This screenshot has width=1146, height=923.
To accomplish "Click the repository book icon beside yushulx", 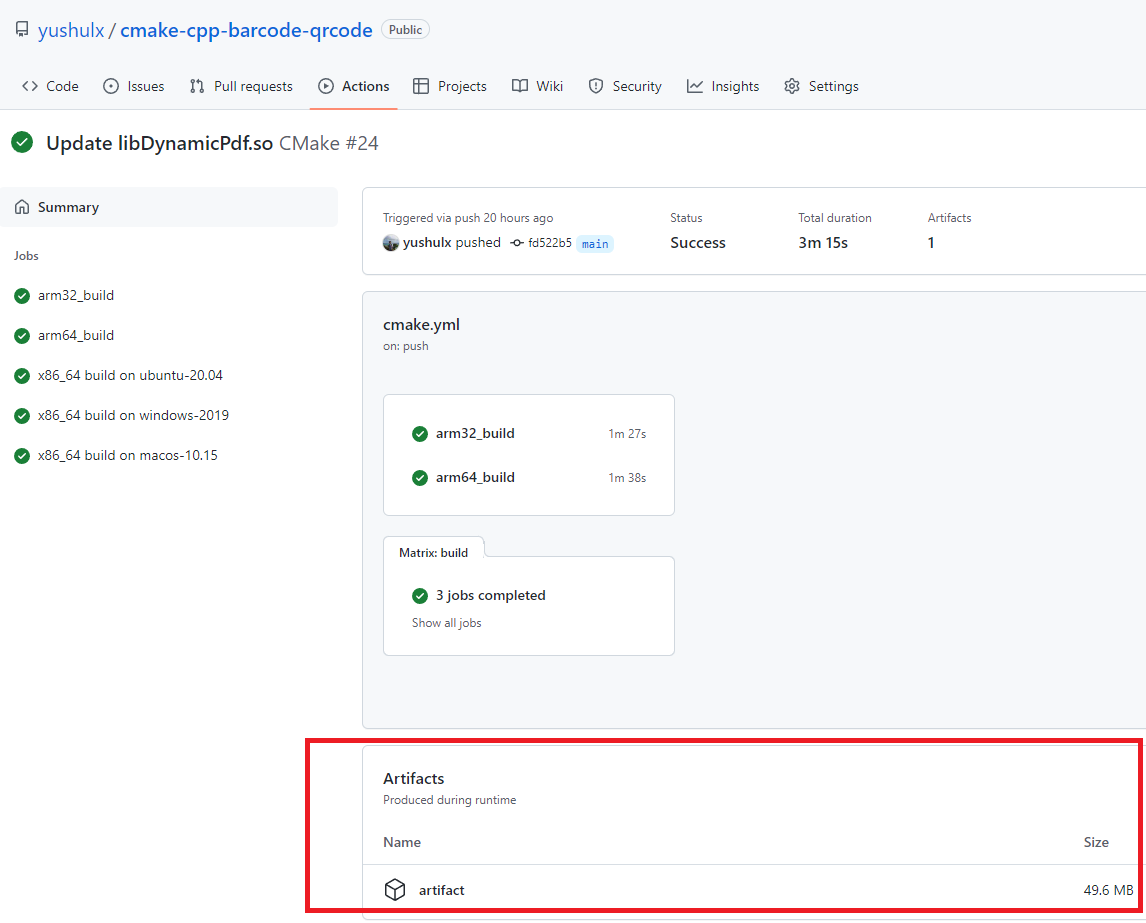I will 22,30.
